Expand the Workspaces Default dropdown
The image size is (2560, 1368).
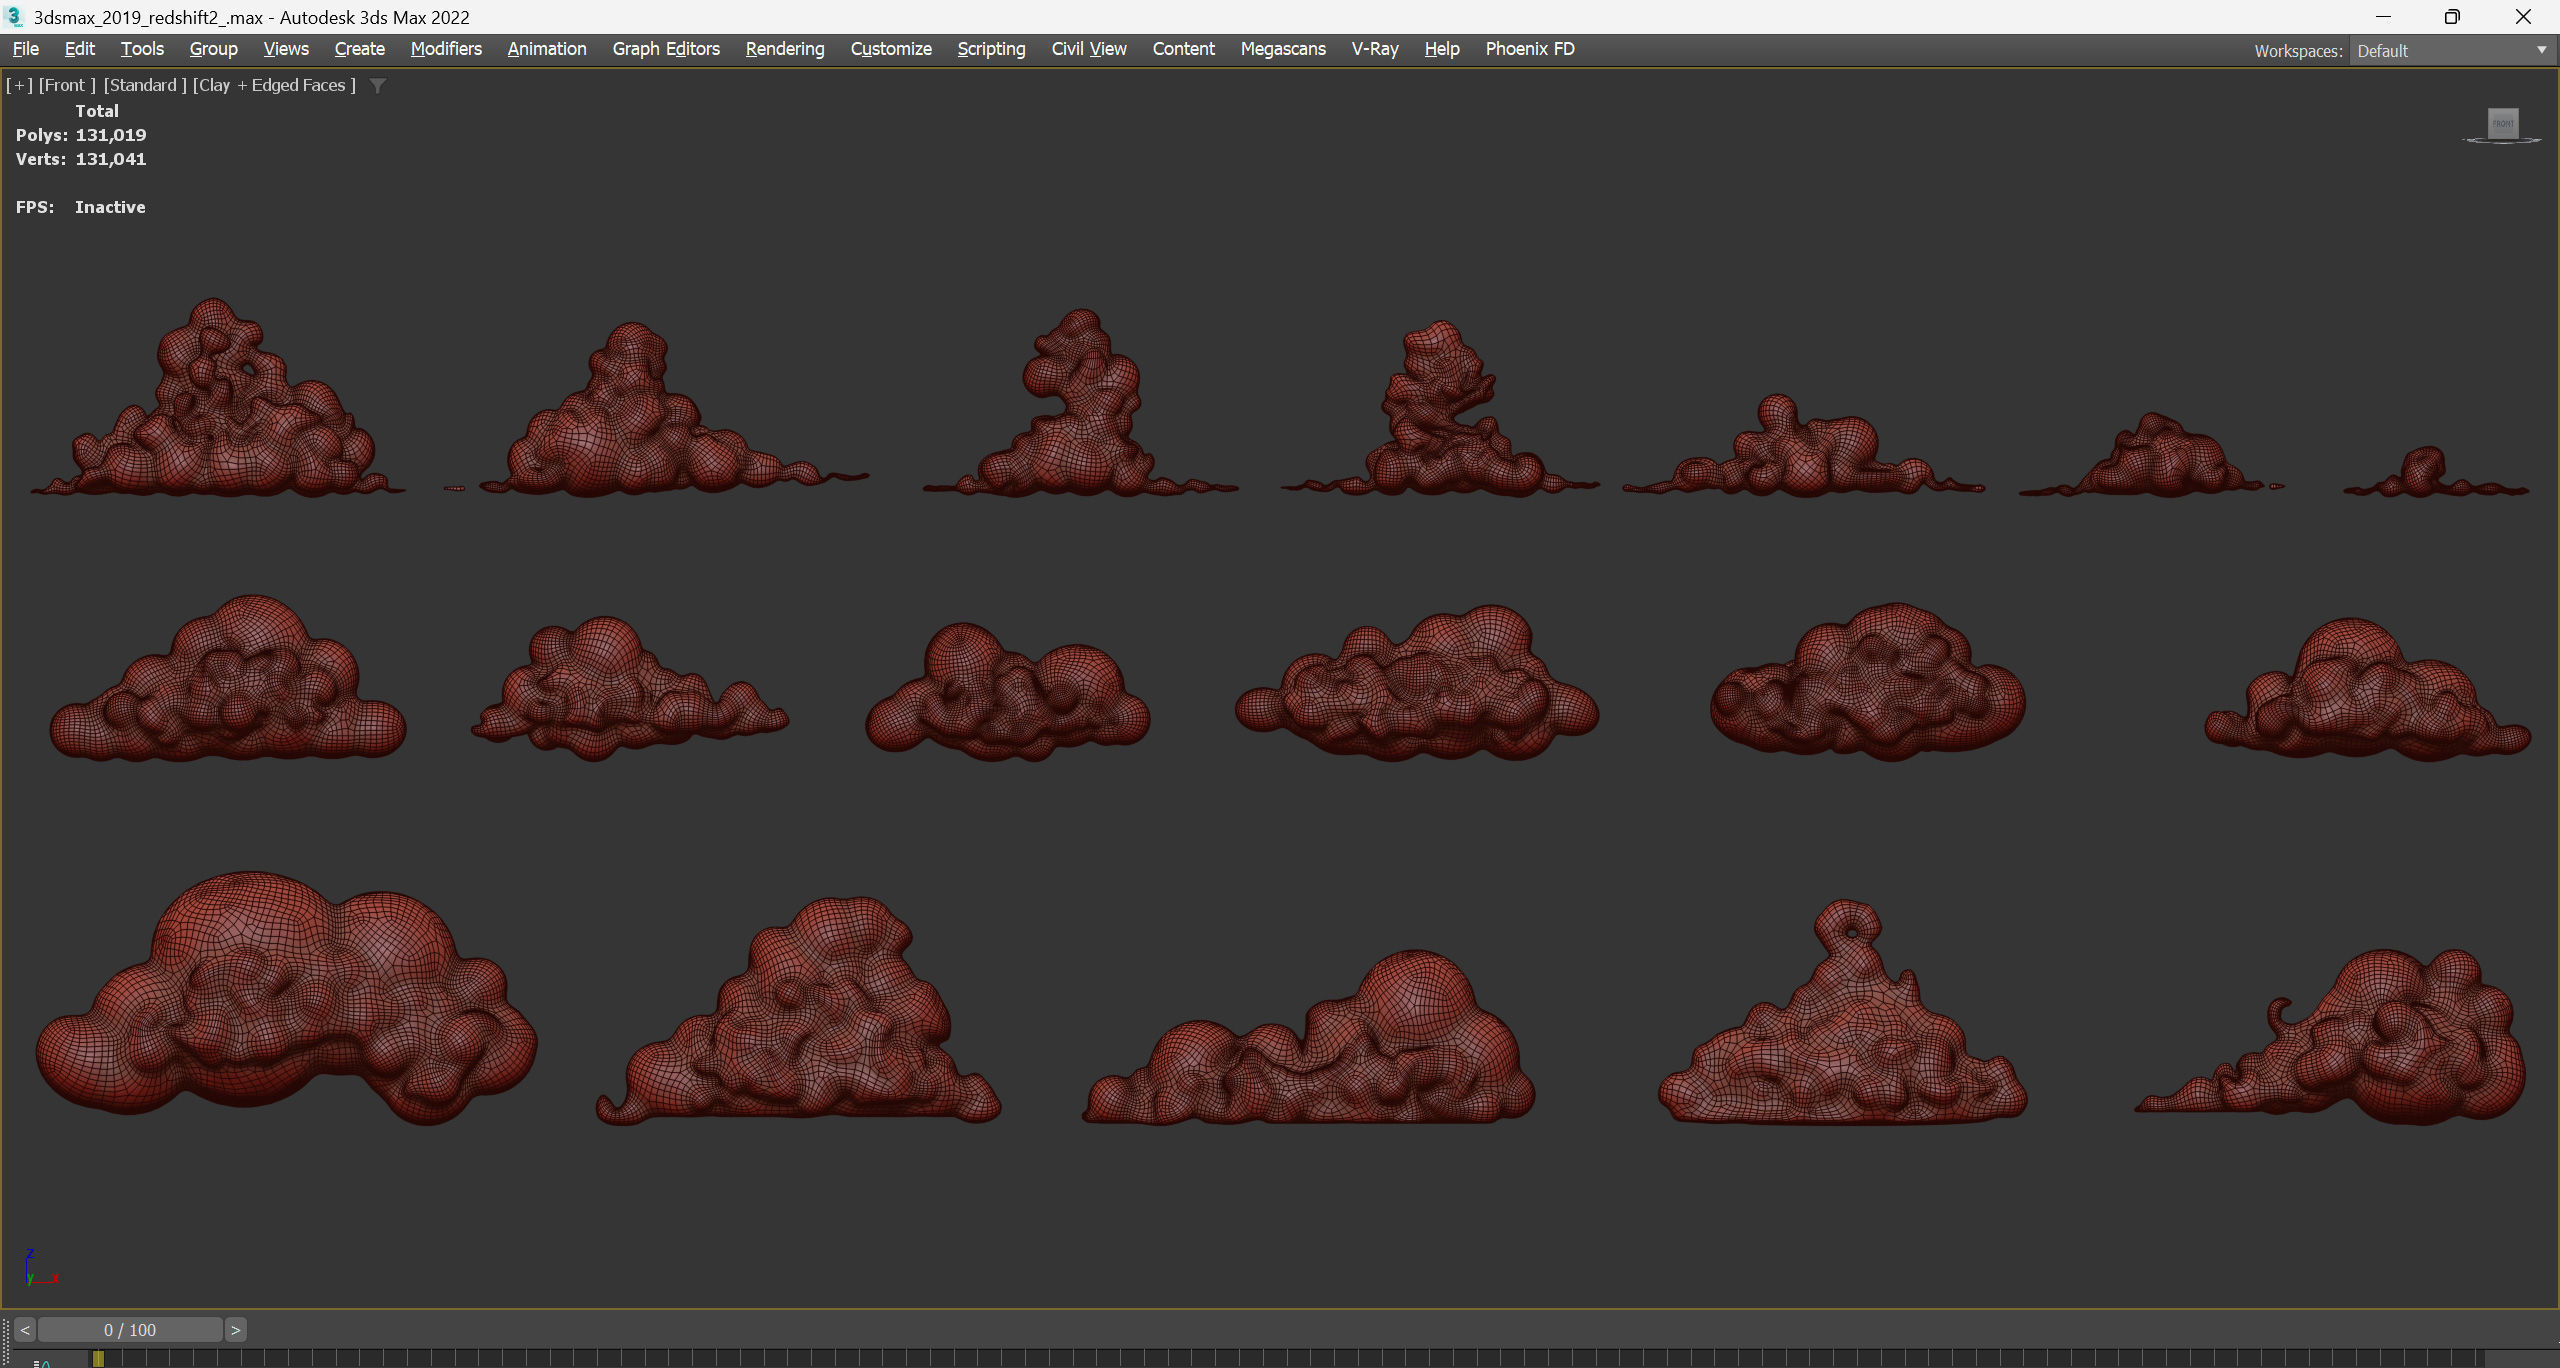point(2541,51)
